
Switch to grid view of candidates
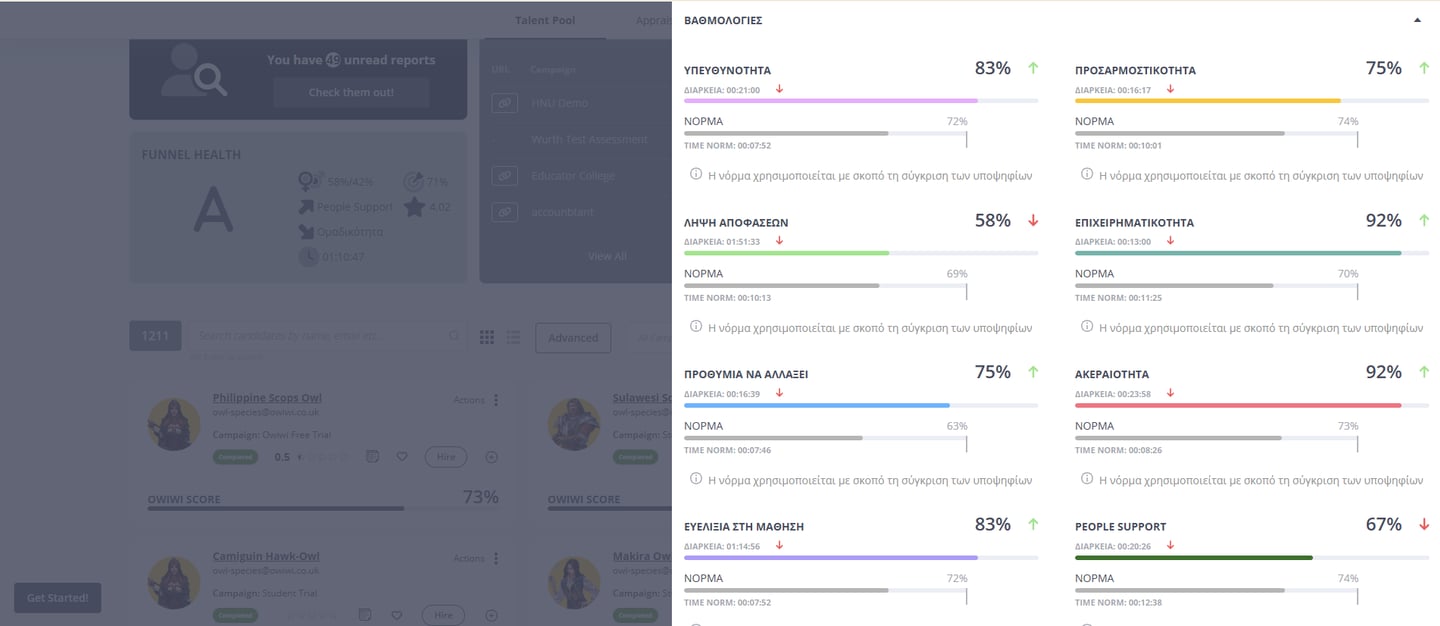tap(487, 338)
